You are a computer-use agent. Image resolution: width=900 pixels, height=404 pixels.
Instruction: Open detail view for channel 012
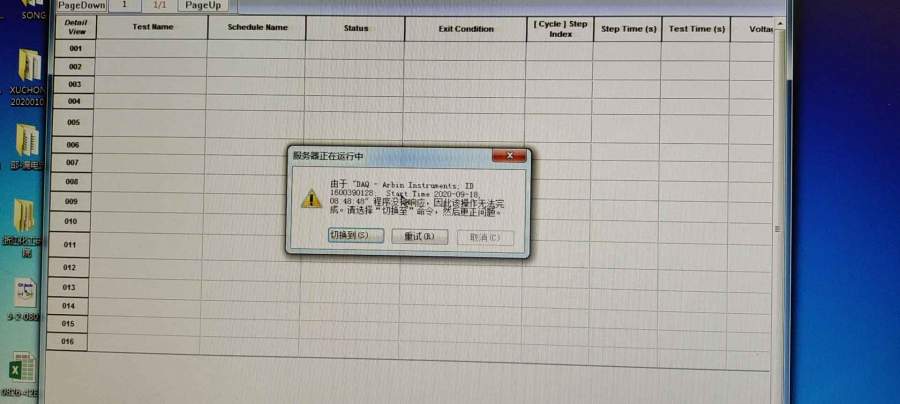coord(69,268)
